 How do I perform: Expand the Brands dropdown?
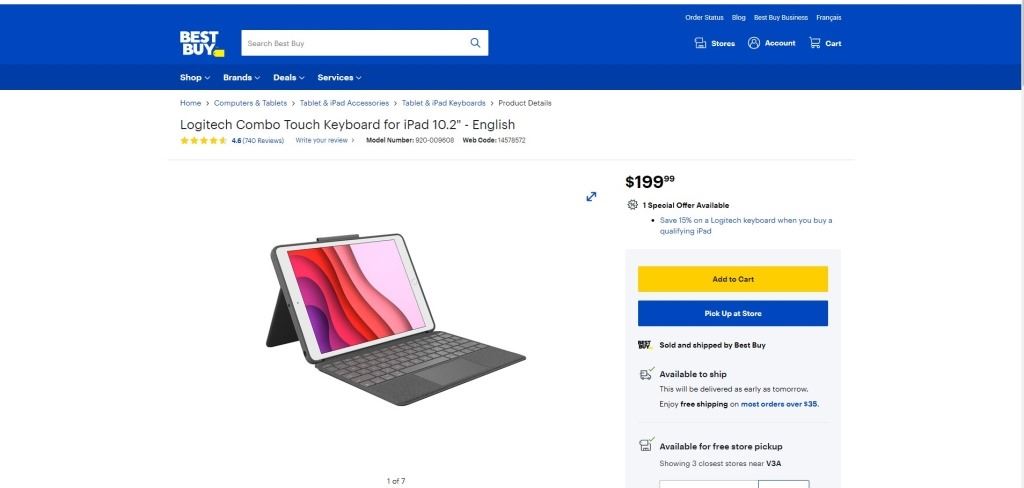(x=242, y=77)
